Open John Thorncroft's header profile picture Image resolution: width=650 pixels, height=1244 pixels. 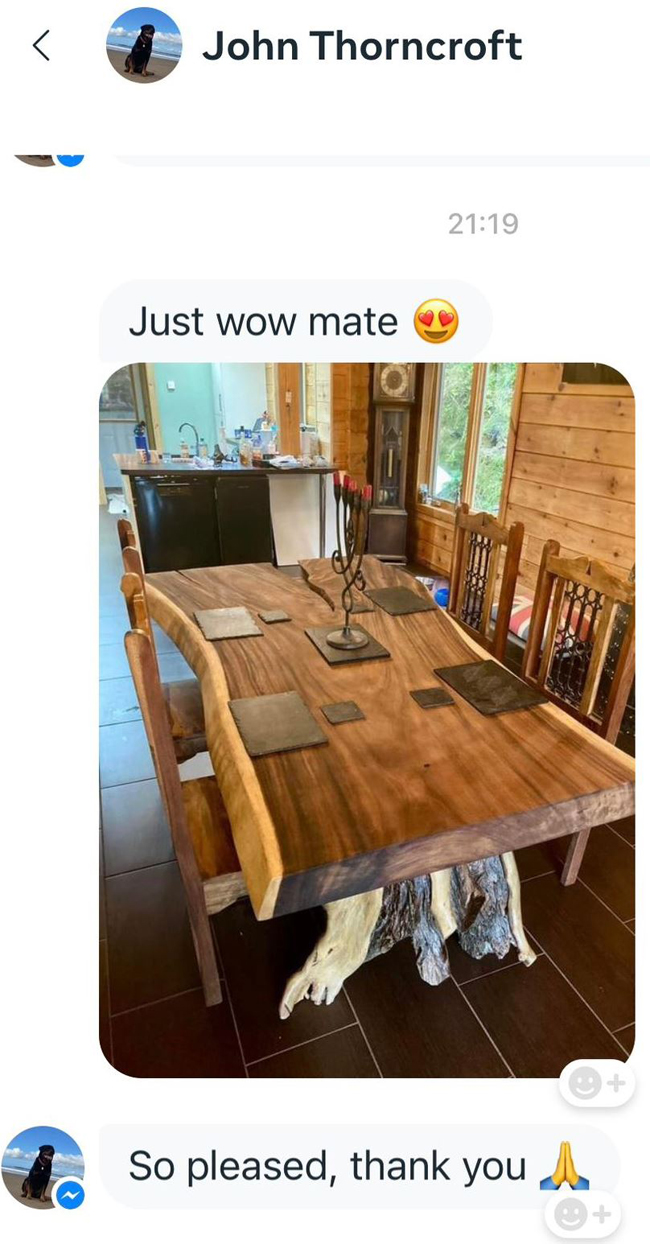tap(144, 45)
